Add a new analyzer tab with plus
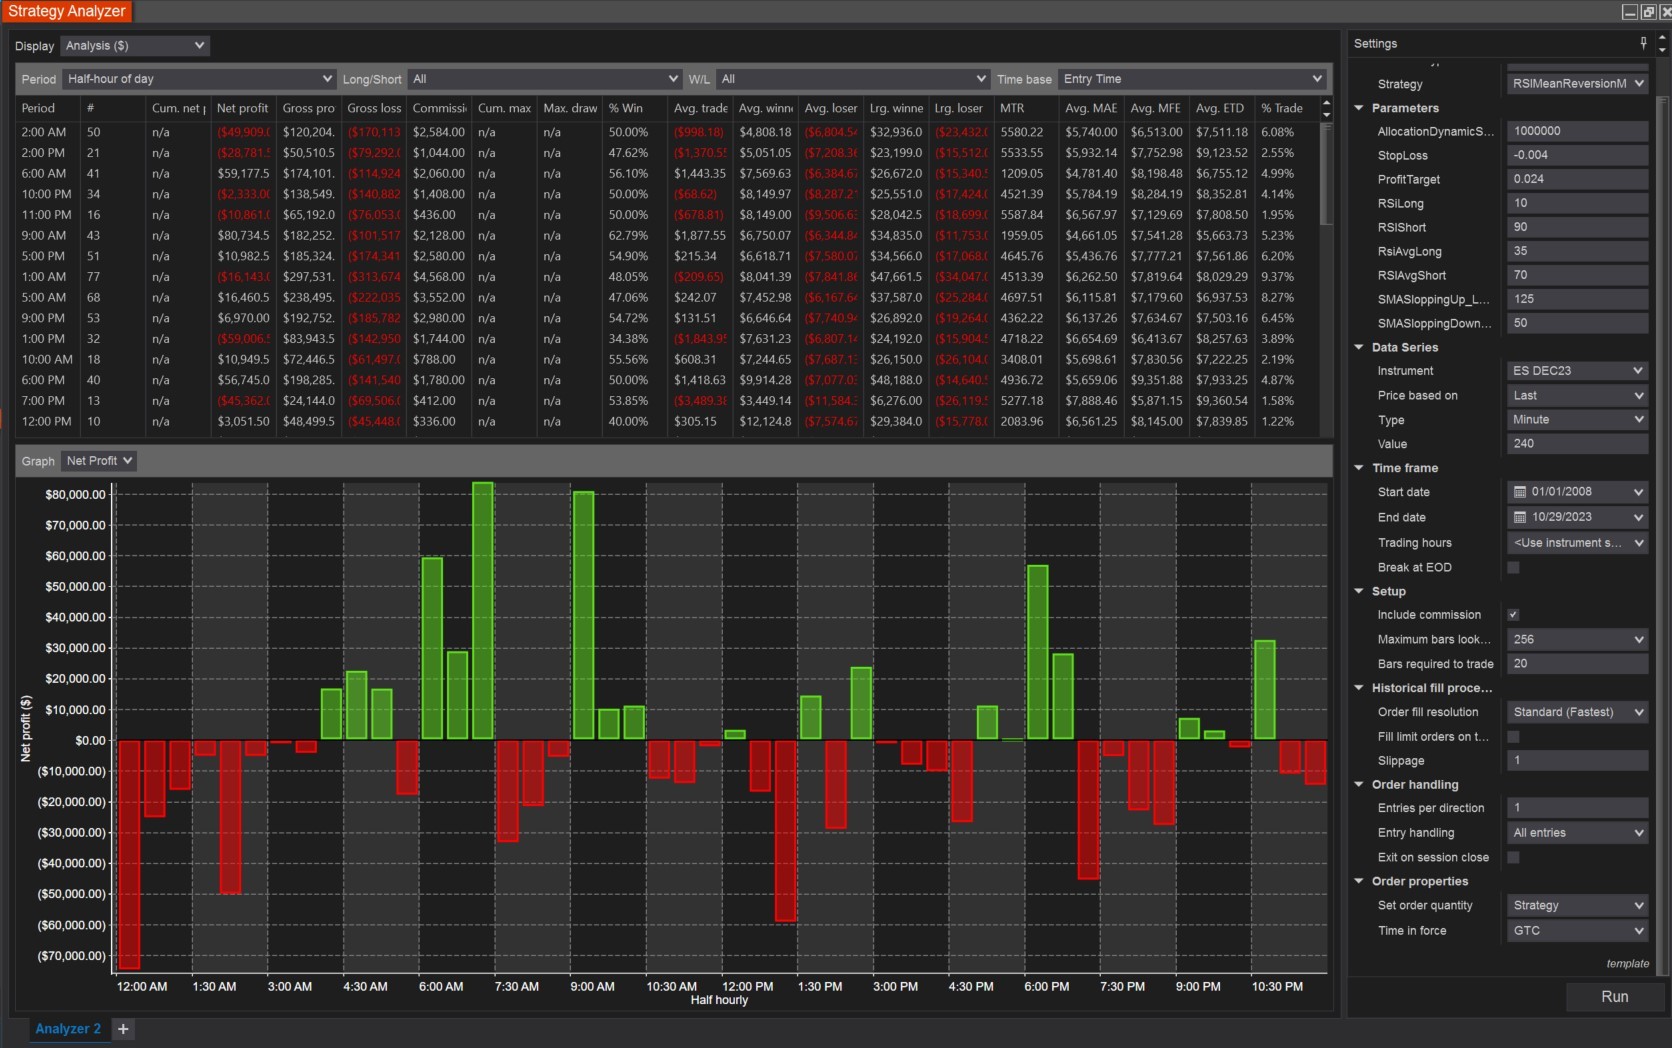The image size is (1672, 1048). 123,1029
